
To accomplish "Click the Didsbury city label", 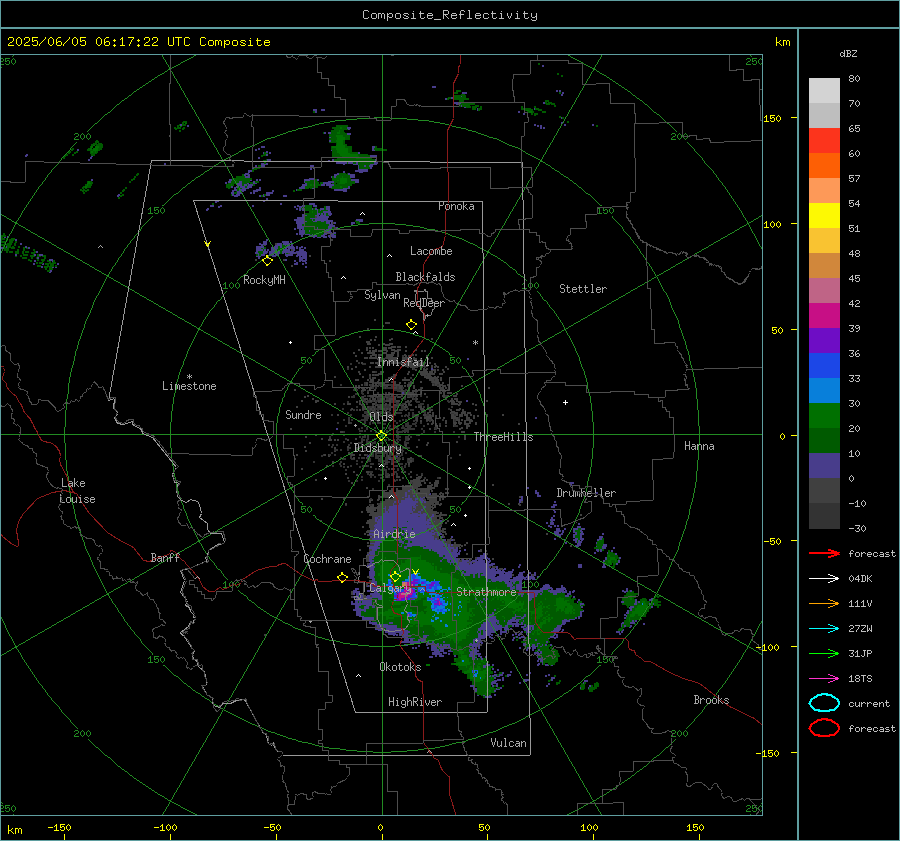I will pos(378,448).
